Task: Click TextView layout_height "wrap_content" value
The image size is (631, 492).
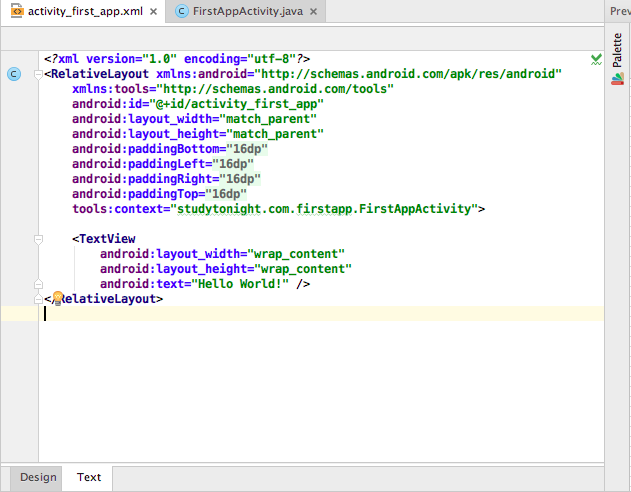Action: 303,268
